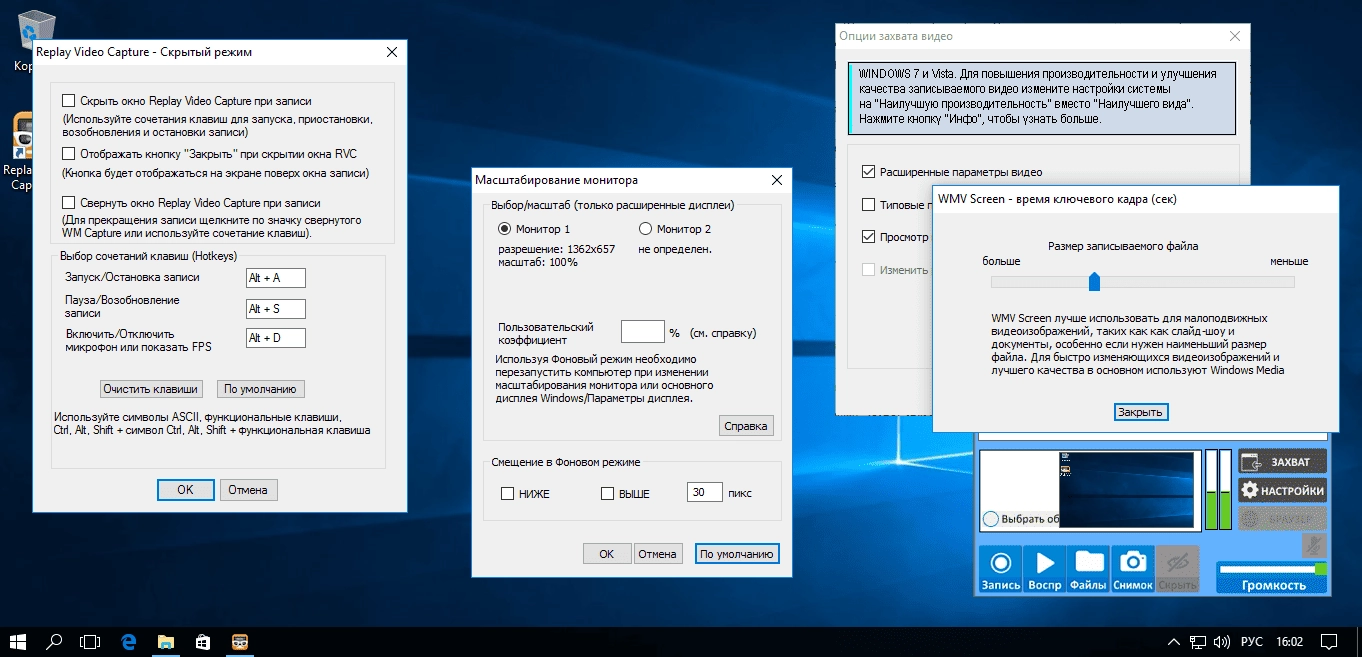
Task: Click the Очистить клавиши button
Action: pyautogui.click(x=152, y=389)
